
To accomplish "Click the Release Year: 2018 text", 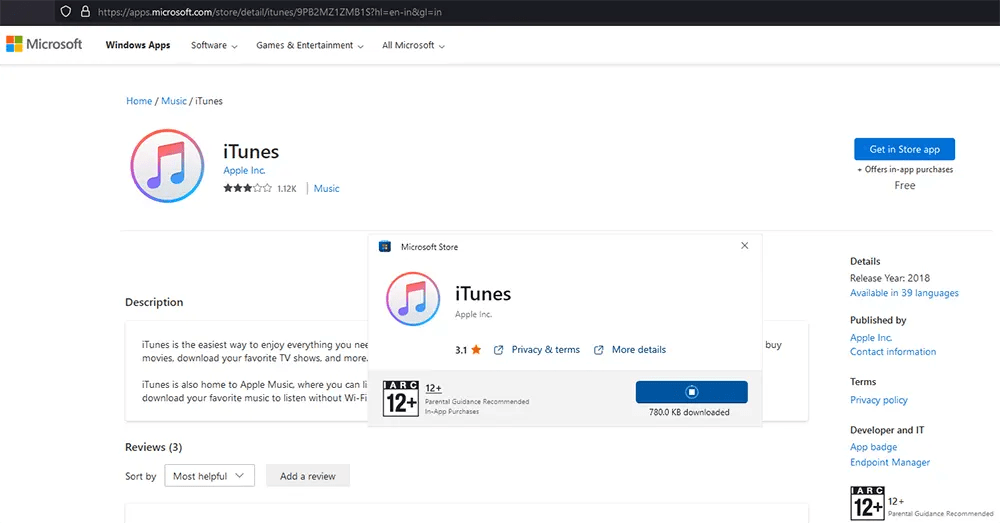I will pyautogui.click(x=890, y=278).
